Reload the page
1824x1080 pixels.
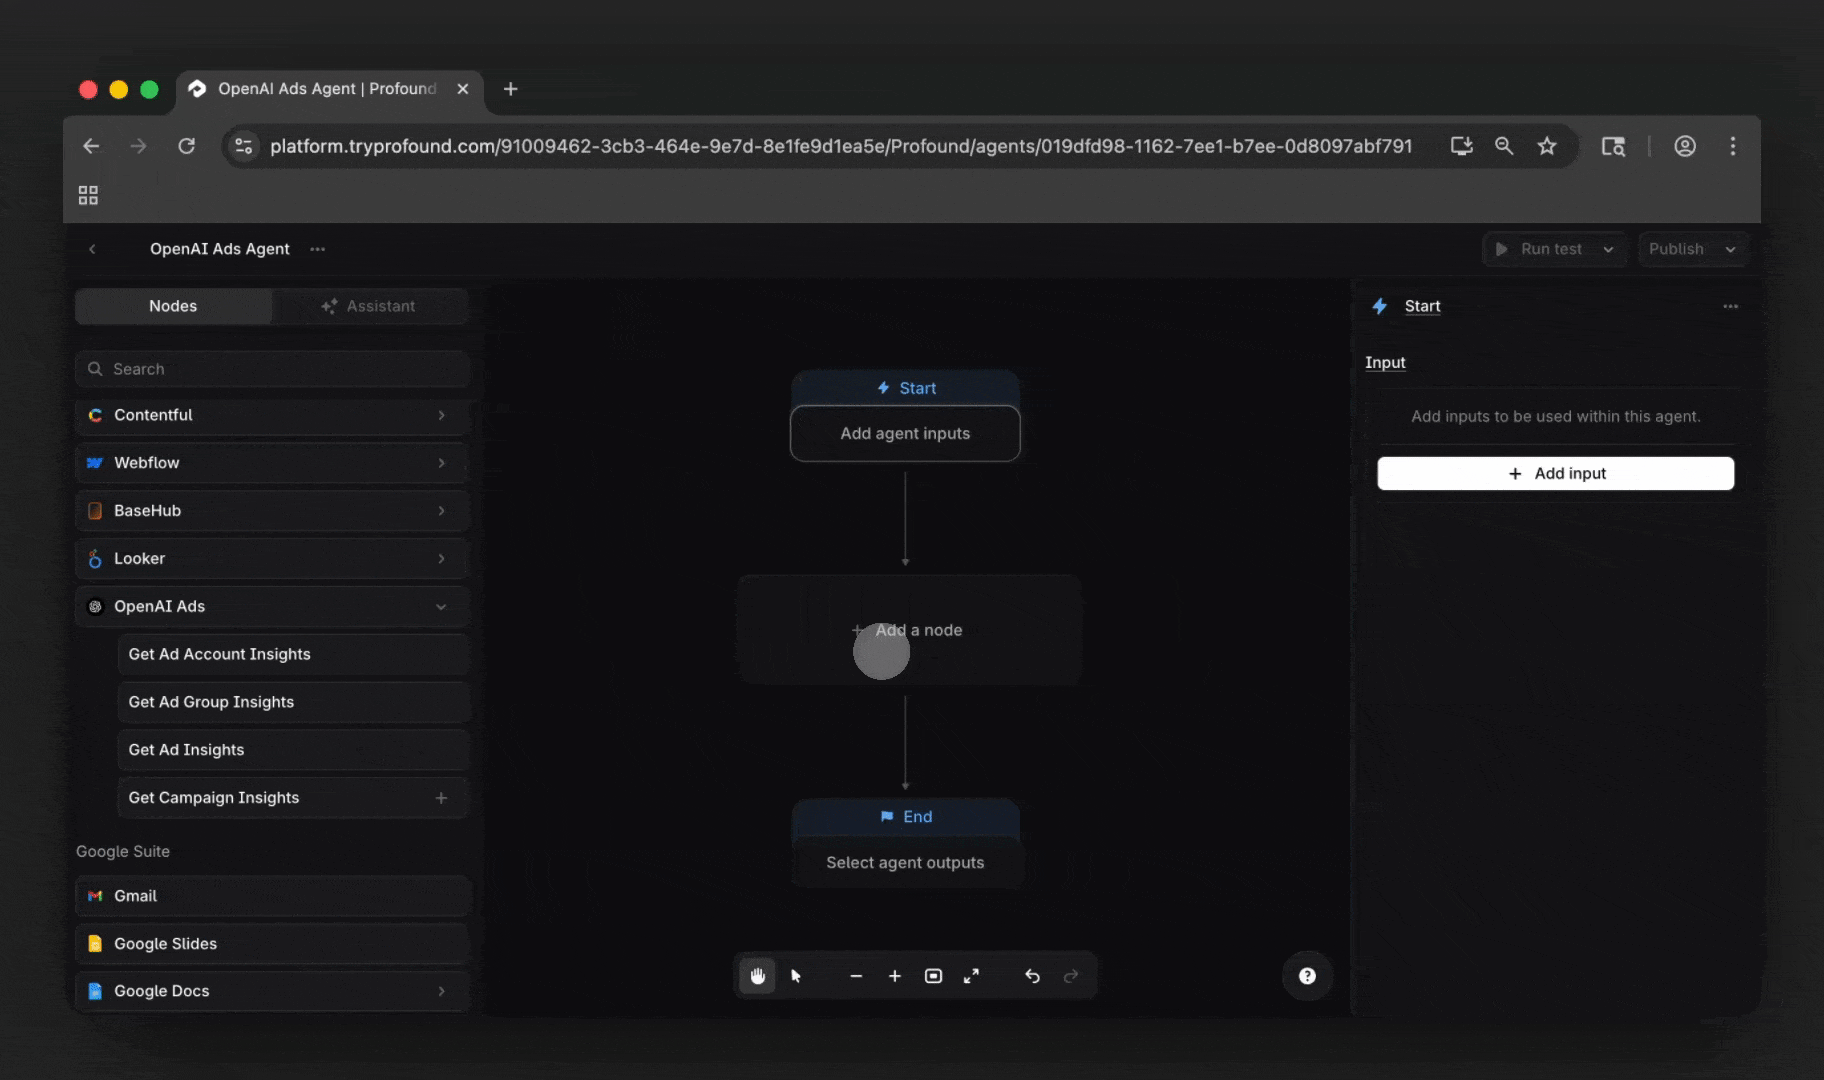186,146
